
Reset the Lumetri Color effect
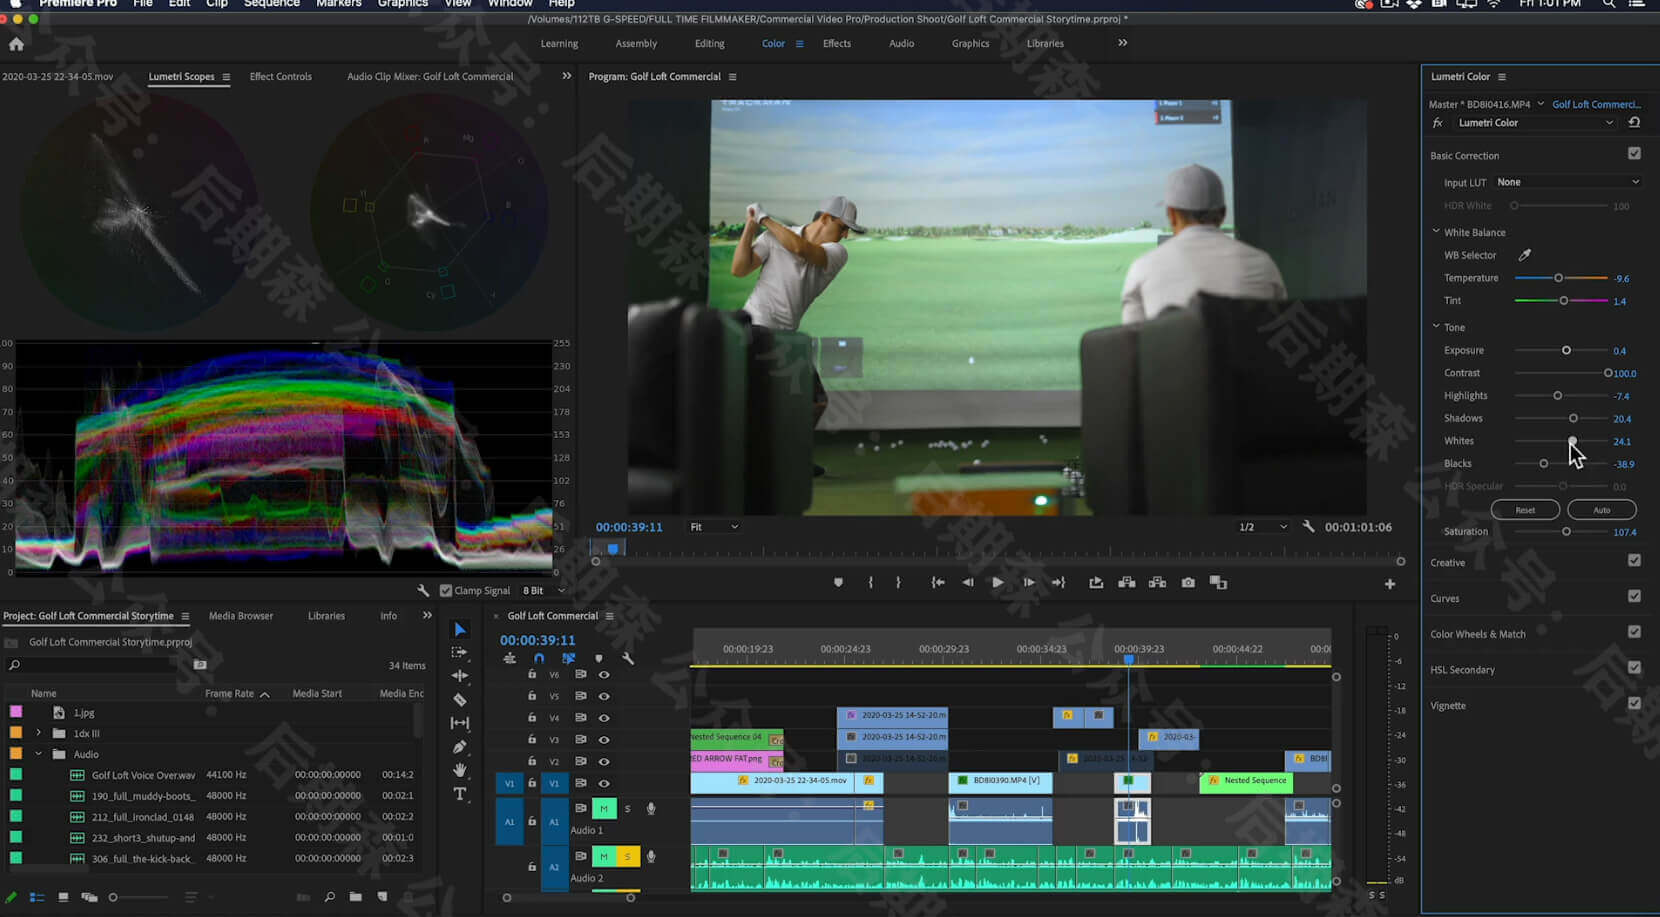pyautogui.click(x=1634, y=122)
